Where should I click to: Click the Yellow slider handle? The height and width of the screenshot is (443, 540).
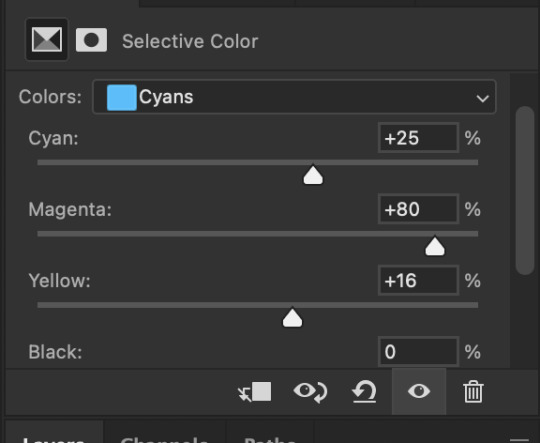pyautogui.click(x=292, y=317)
